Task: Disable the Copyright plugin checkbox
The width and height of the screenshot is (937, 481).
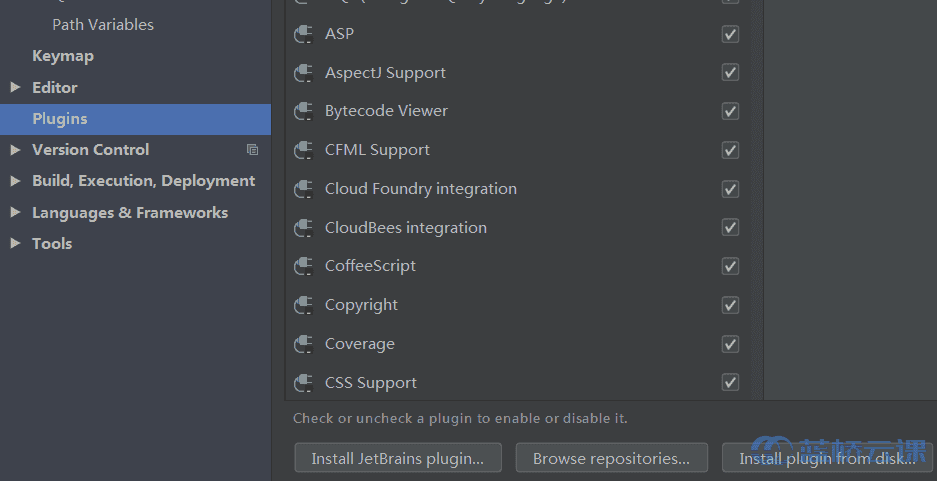Action: [730, 305]
